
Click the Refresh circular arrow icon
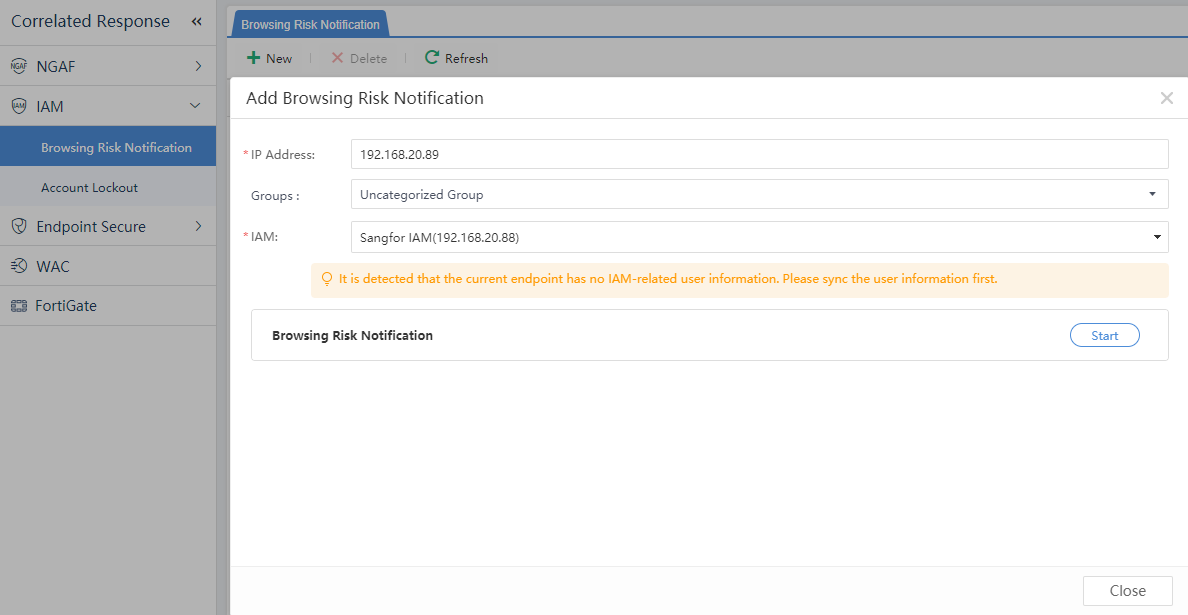[x=432, y=58]
